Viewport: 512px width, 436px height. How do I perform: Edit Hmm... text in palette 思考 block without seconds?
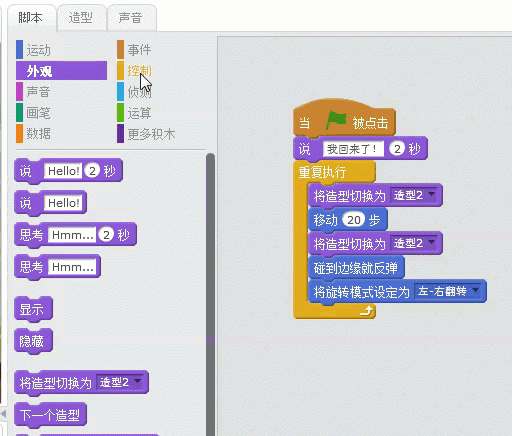coord(72,267)
